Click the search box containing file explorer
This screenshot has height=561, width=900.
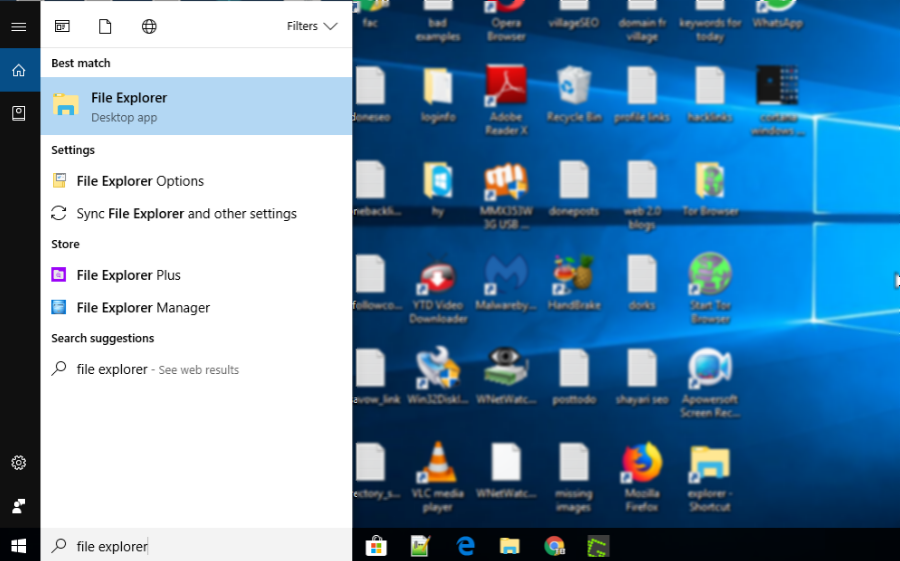point(196,545)
